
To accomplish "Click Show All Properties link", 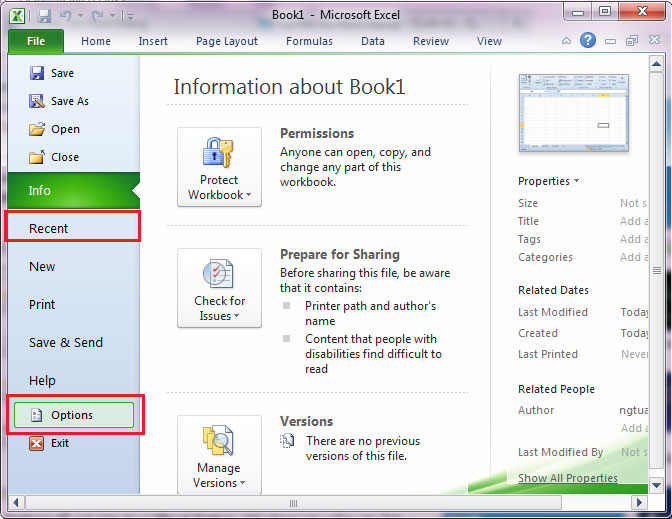I will point(568,478).
